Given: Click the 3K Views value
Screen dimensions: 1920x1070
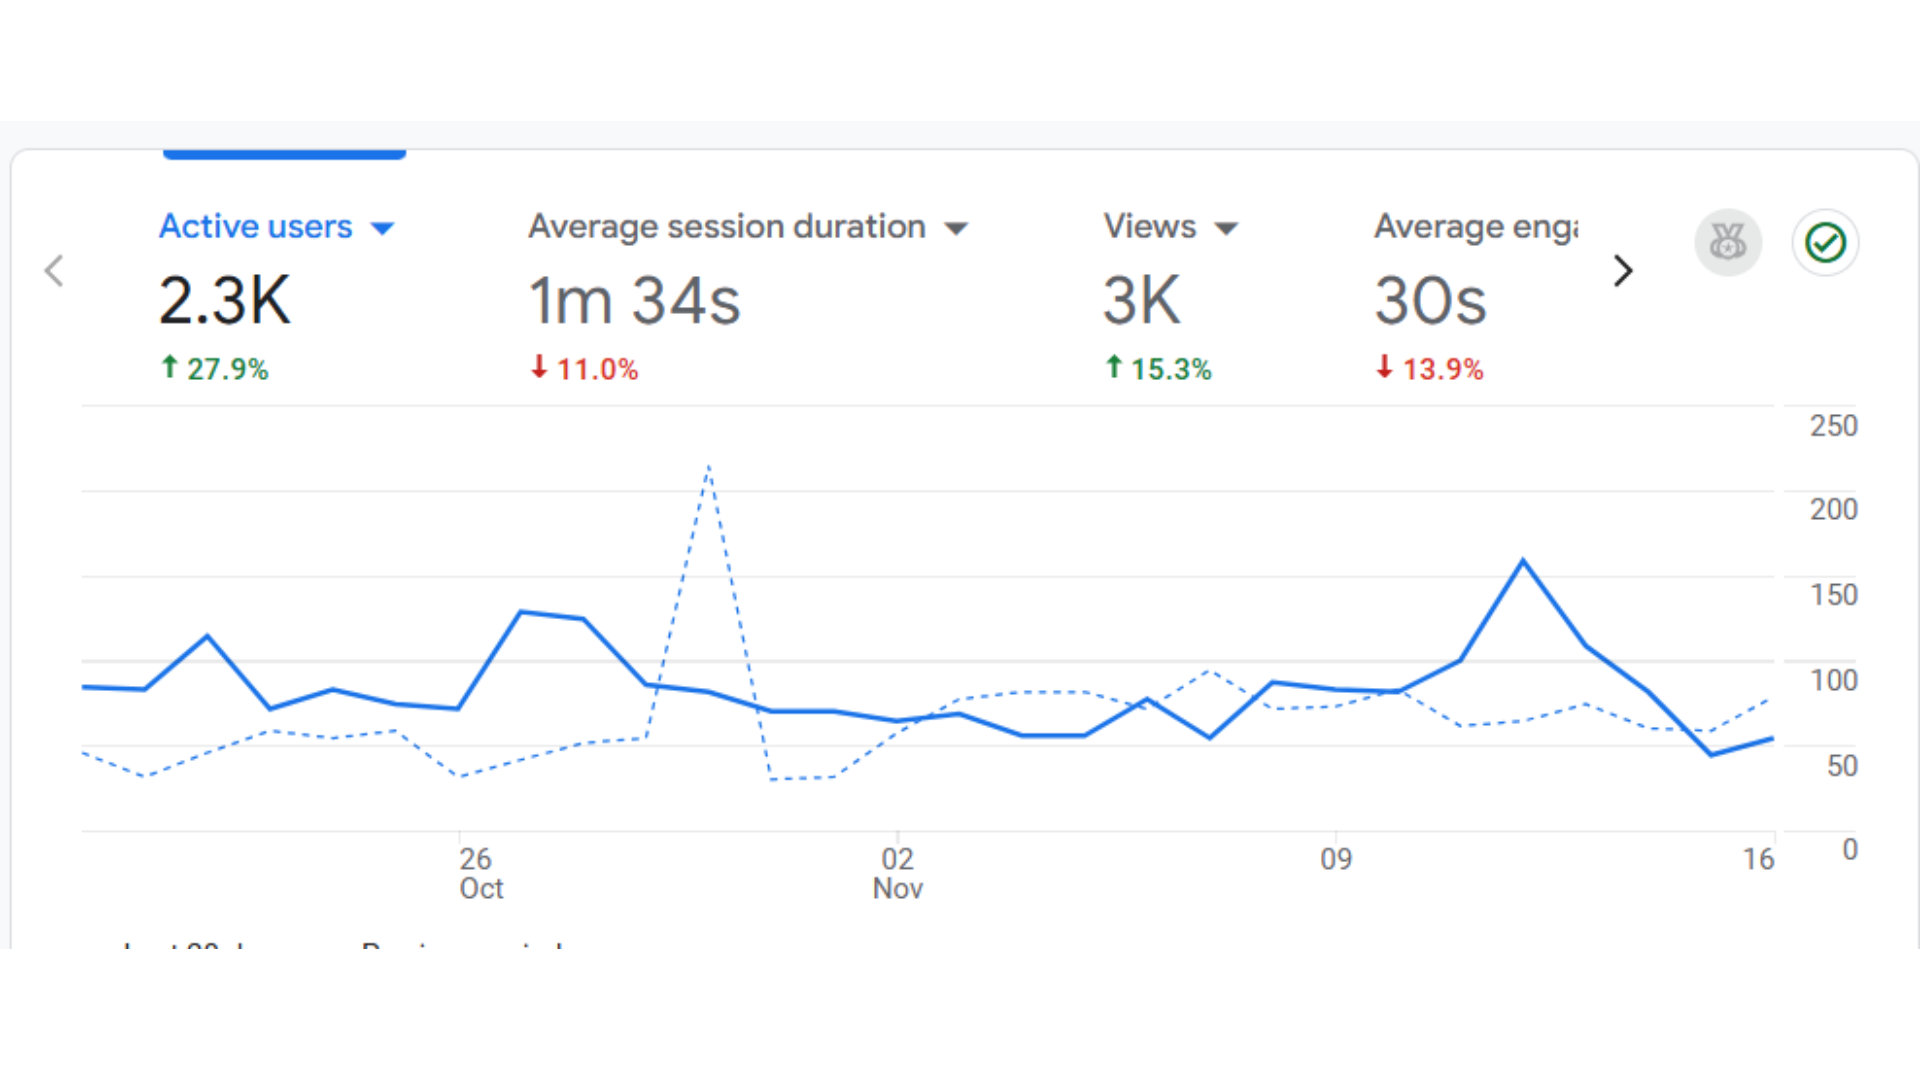Looking at the screenshot, I should pyautogui.click(x=1141, y=299).
